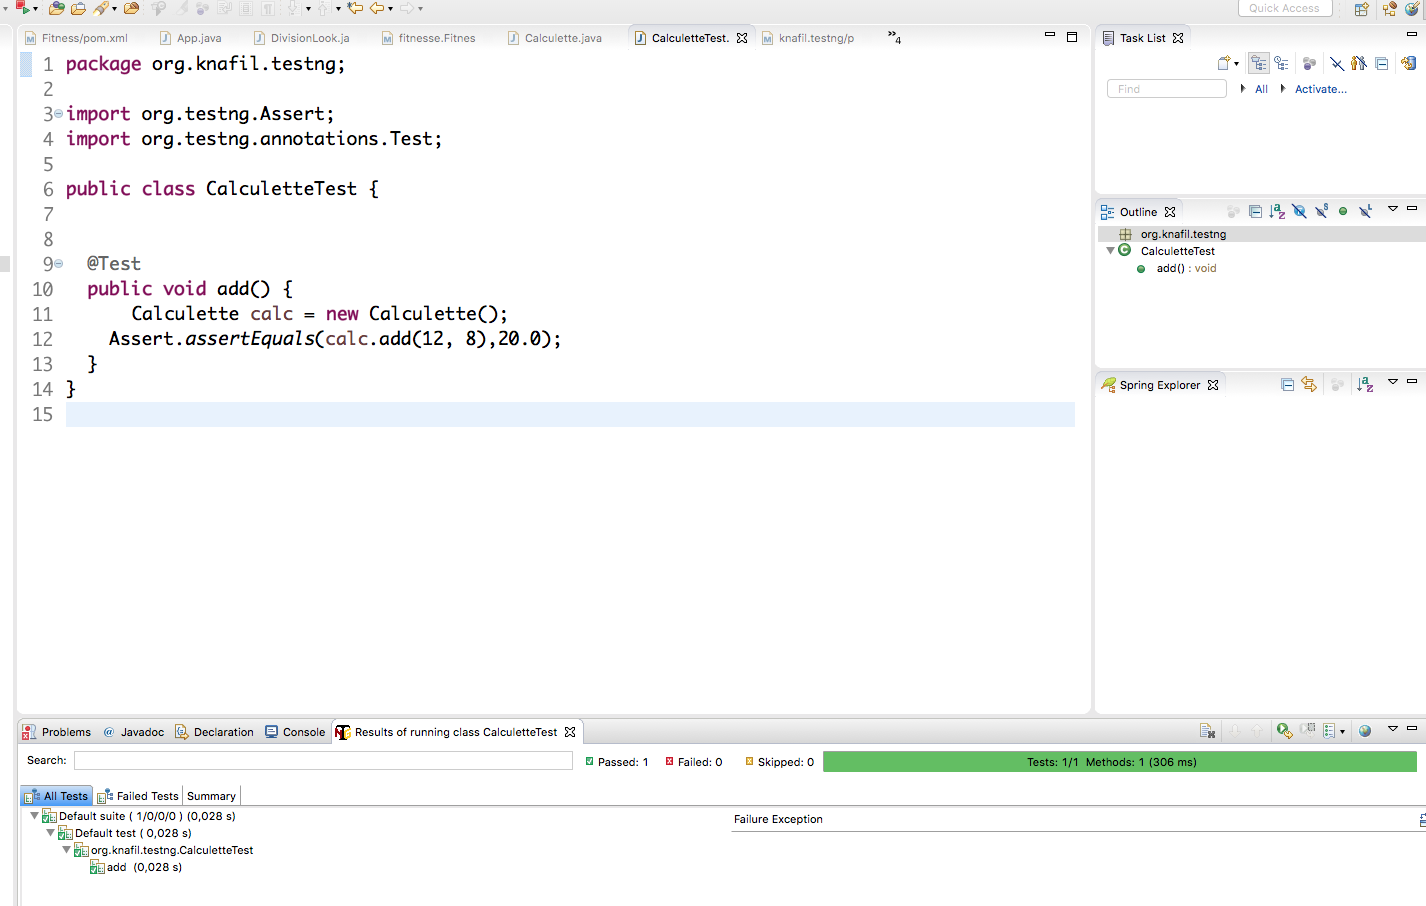The height and width of the screenshot is (906, 1426).
Task: Expand the arrow before All in Task List
Action: [x=1243, y=89]
